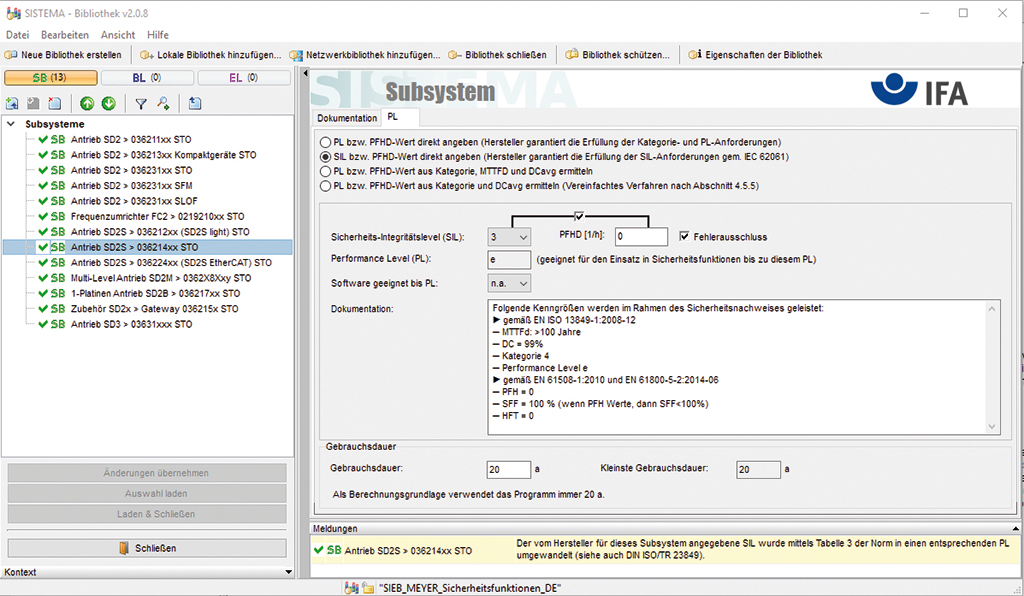Click the SB icon of Frequenzumrichter FC2
This screenshot has width=1024, height=596.
tap(58, 216)
